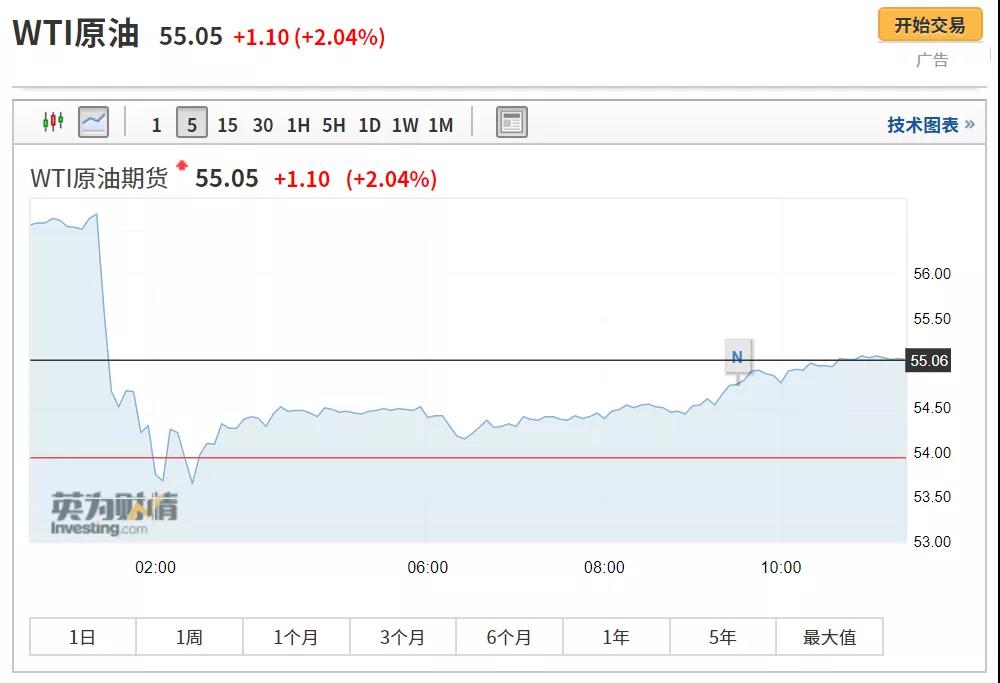Set interval to 1W
Viewport: 1000px width, 683px height.
405,125
